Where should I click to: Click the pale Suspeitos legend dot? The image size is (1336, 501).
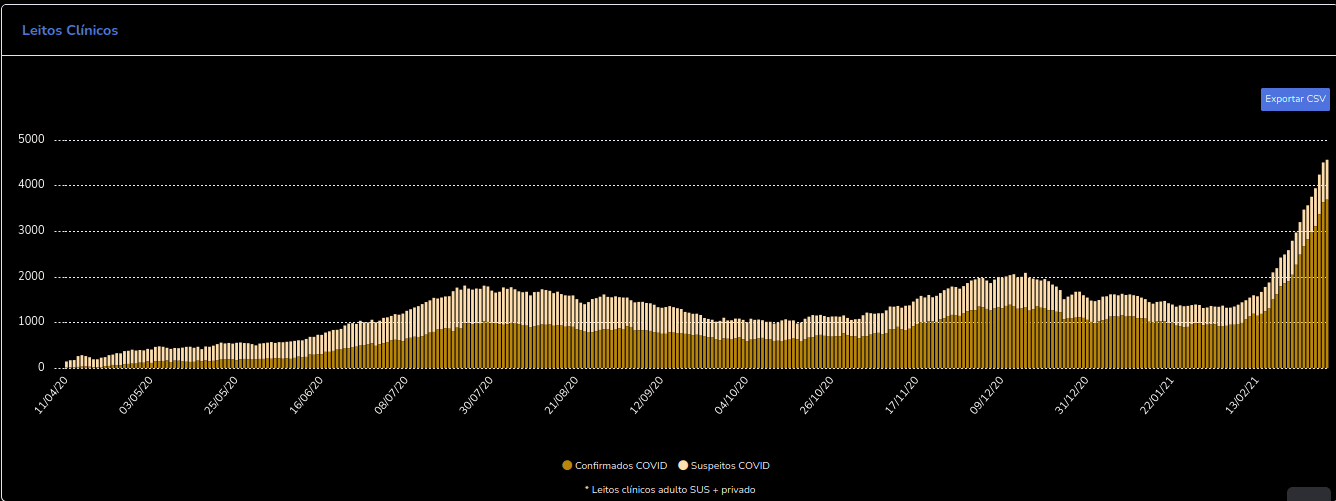[x=684, y=466]
